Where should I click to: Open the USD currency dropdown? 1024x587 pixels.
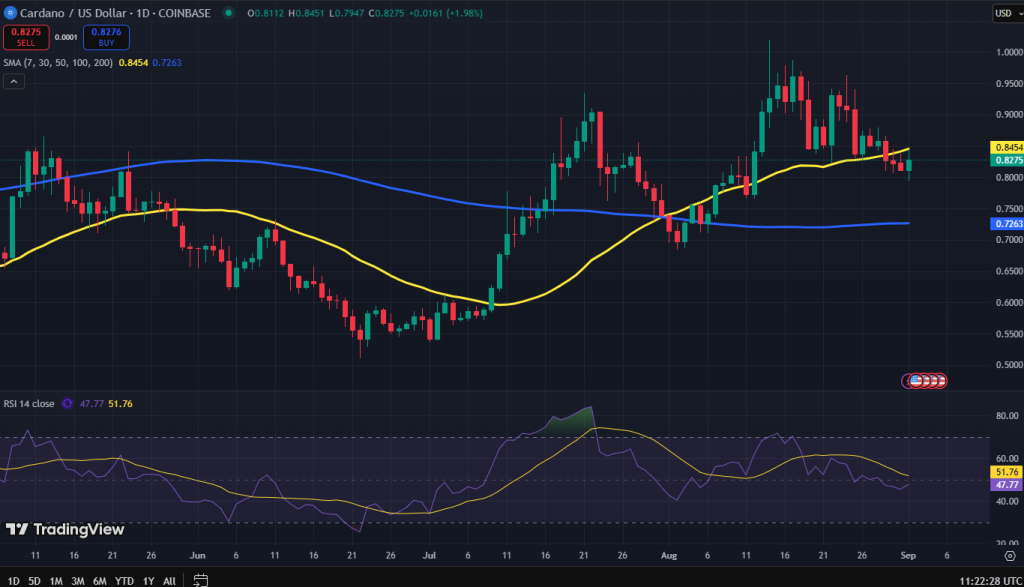[x=1004, y=13]
